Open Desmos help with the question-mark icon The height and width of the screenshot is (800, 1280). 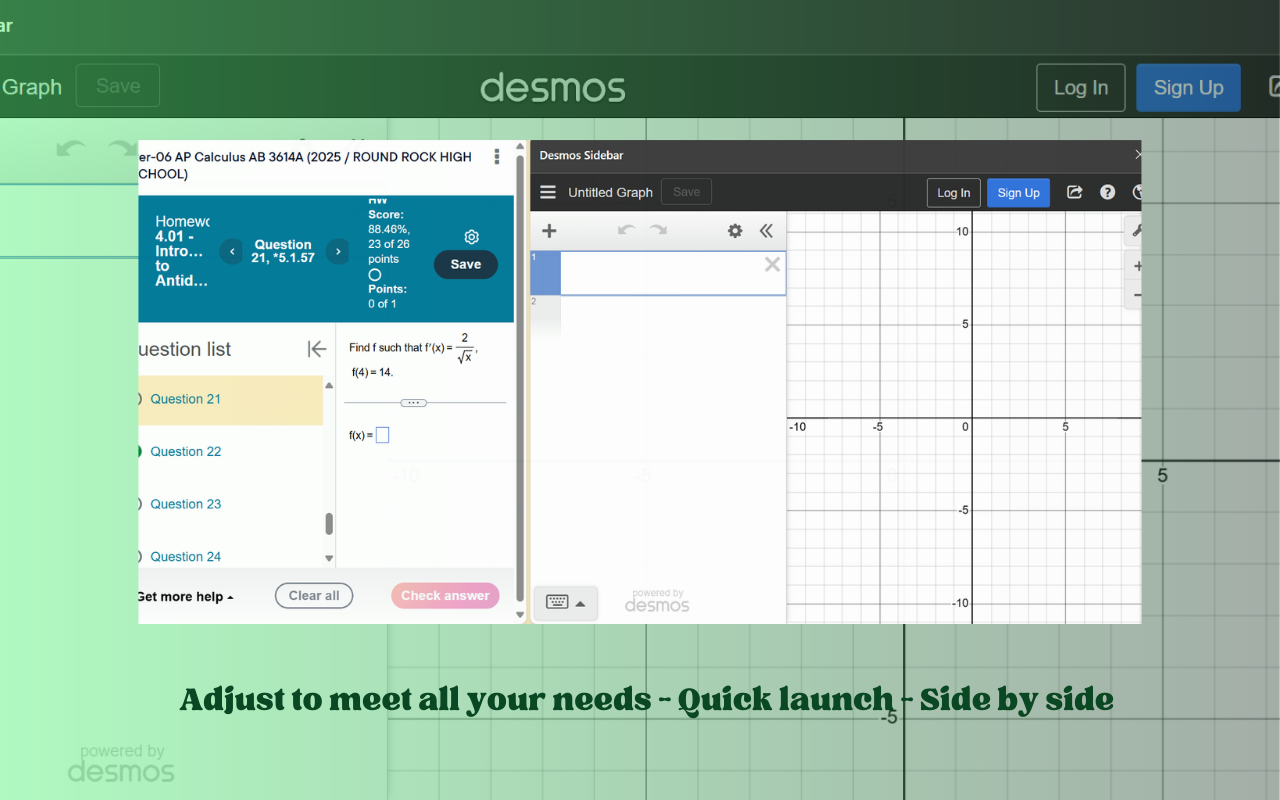click(x=1107, y=192)
